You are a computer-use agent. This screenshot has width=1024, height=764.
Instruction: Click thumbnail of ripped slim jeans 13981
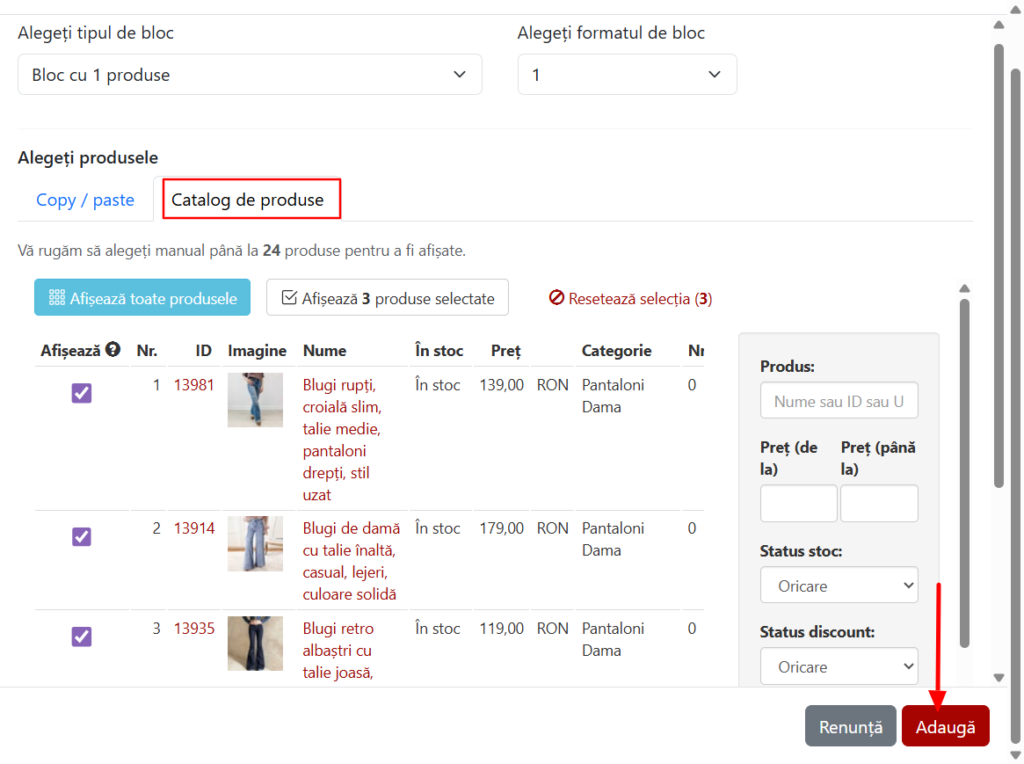[x=255, y=400]
